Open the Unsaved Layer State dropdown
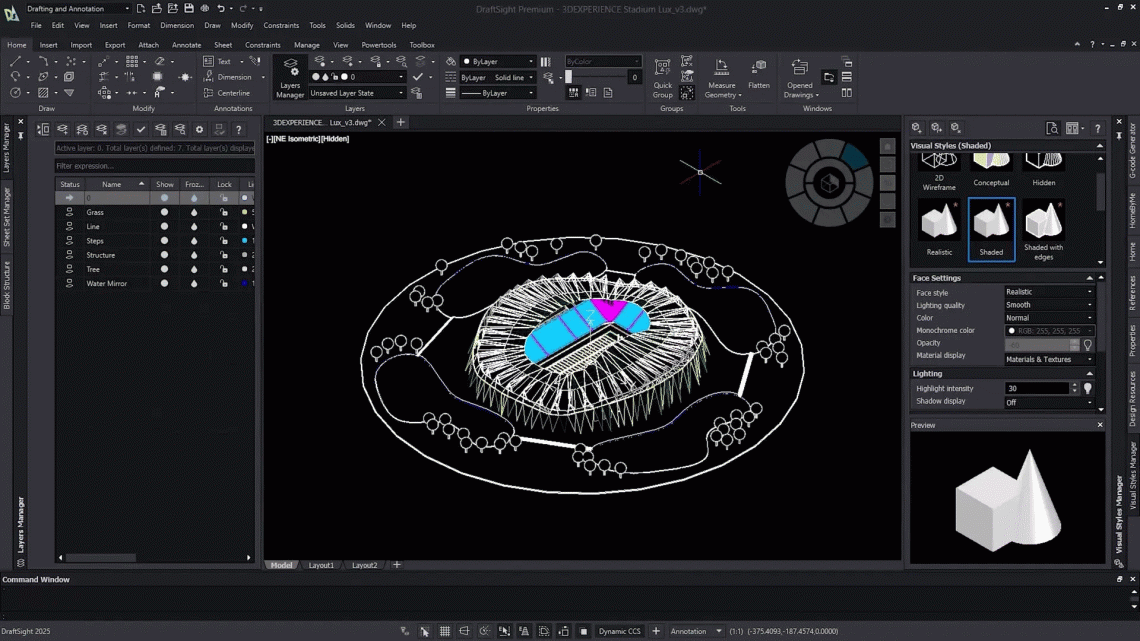The width and height of the screenshot is (1140, 641). (357, 93)
